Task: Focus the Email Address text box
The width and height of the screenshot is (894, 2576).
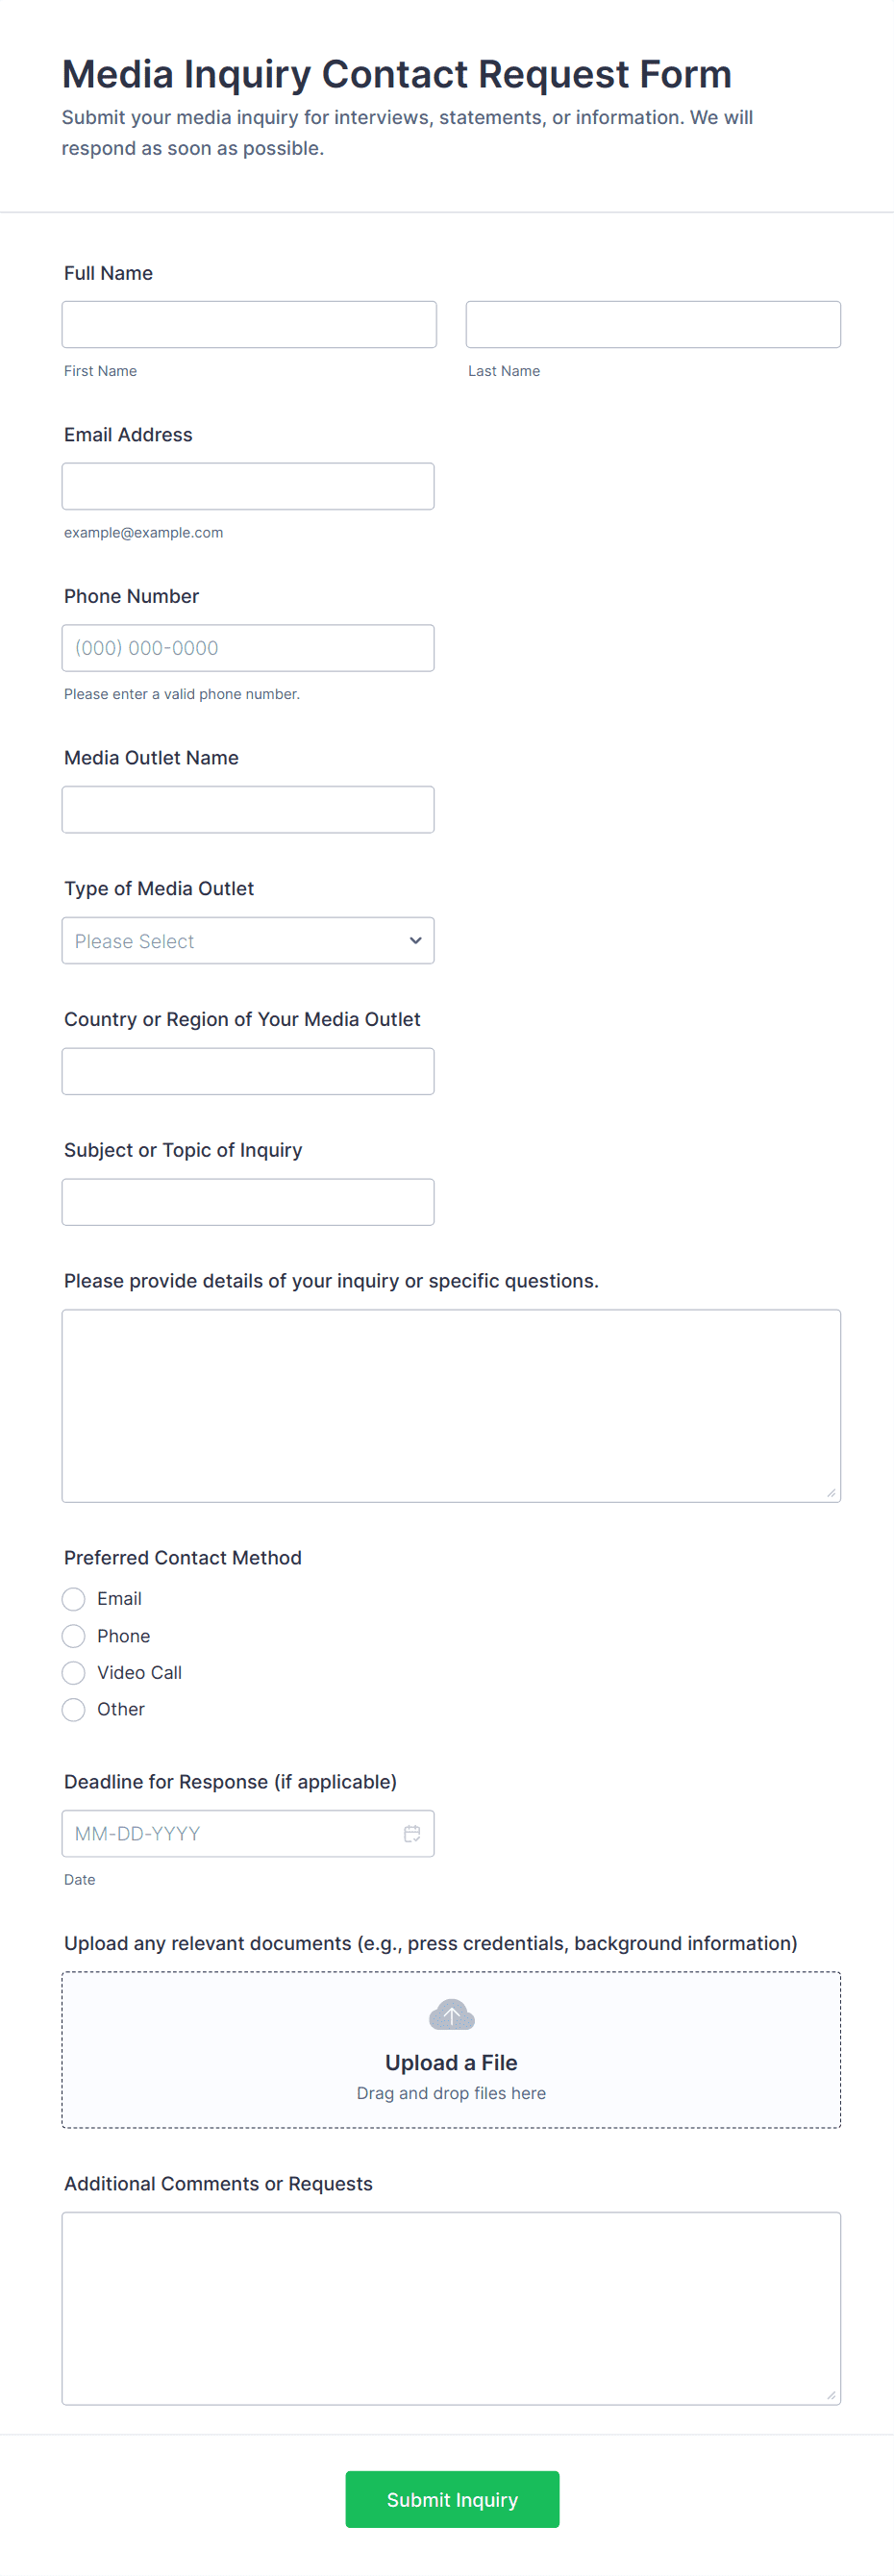Action: (x=248, y=487)
